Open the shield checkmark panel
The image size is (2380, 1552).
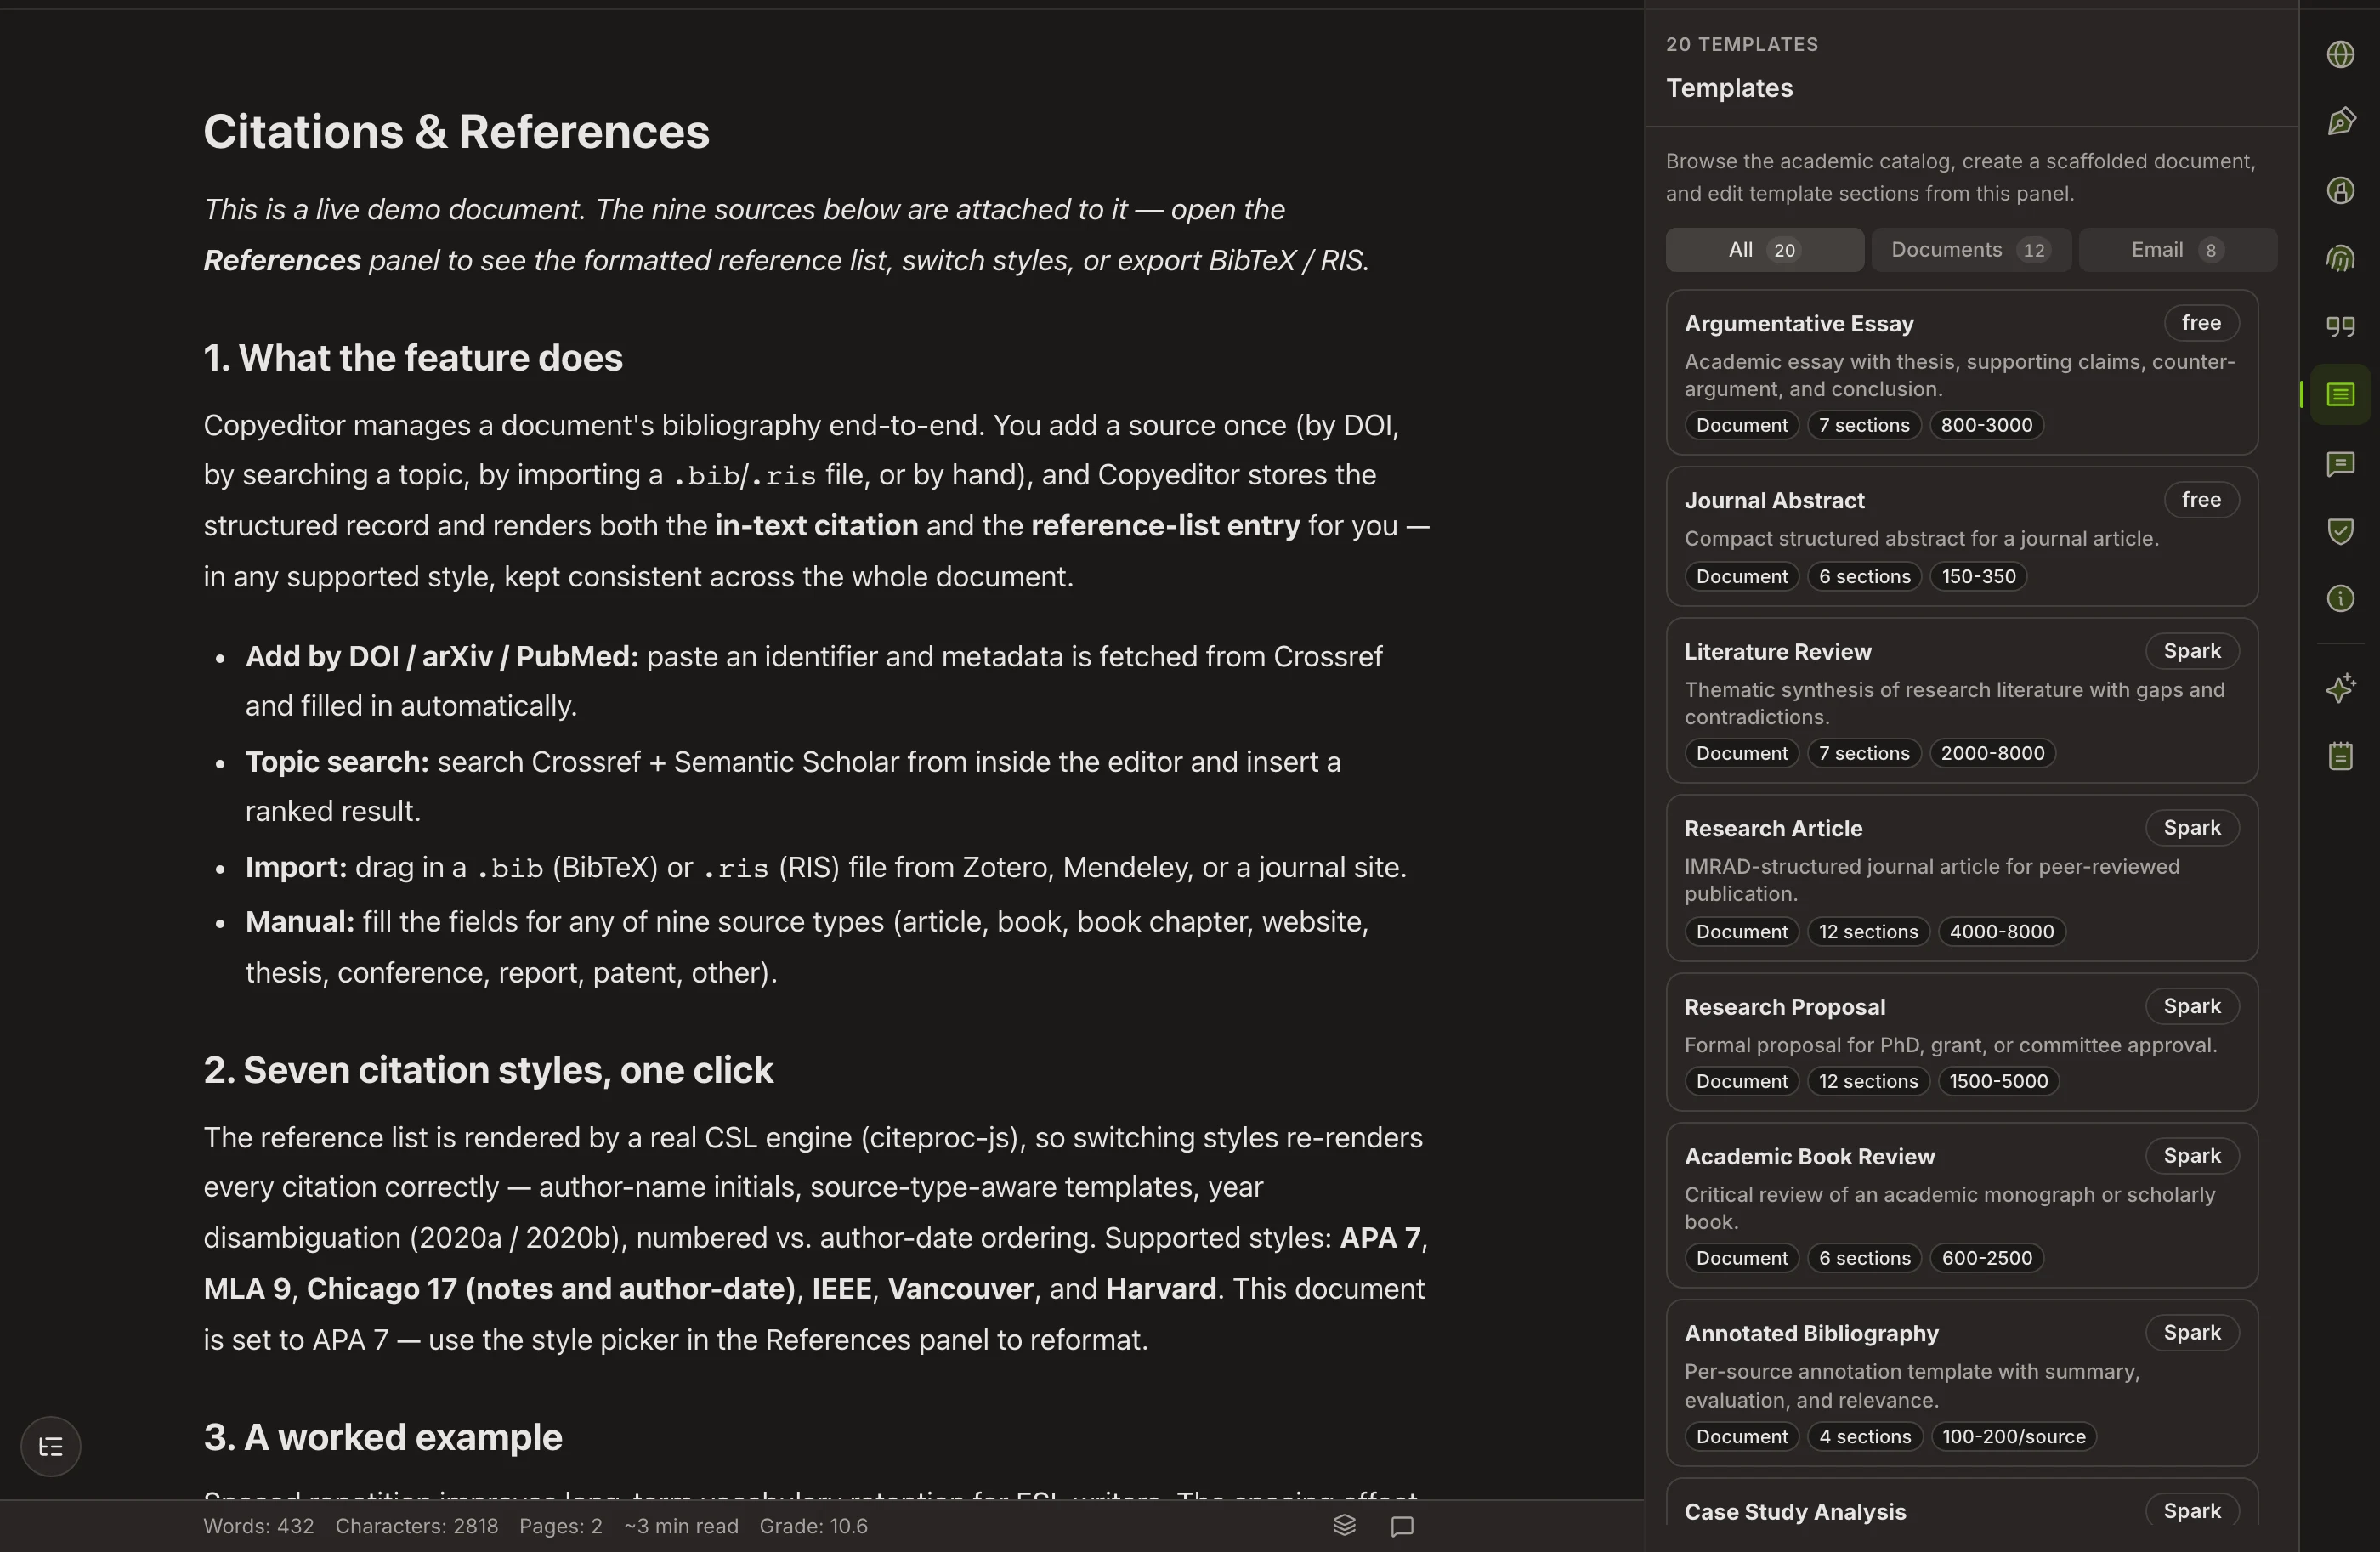click(2340, 531)
